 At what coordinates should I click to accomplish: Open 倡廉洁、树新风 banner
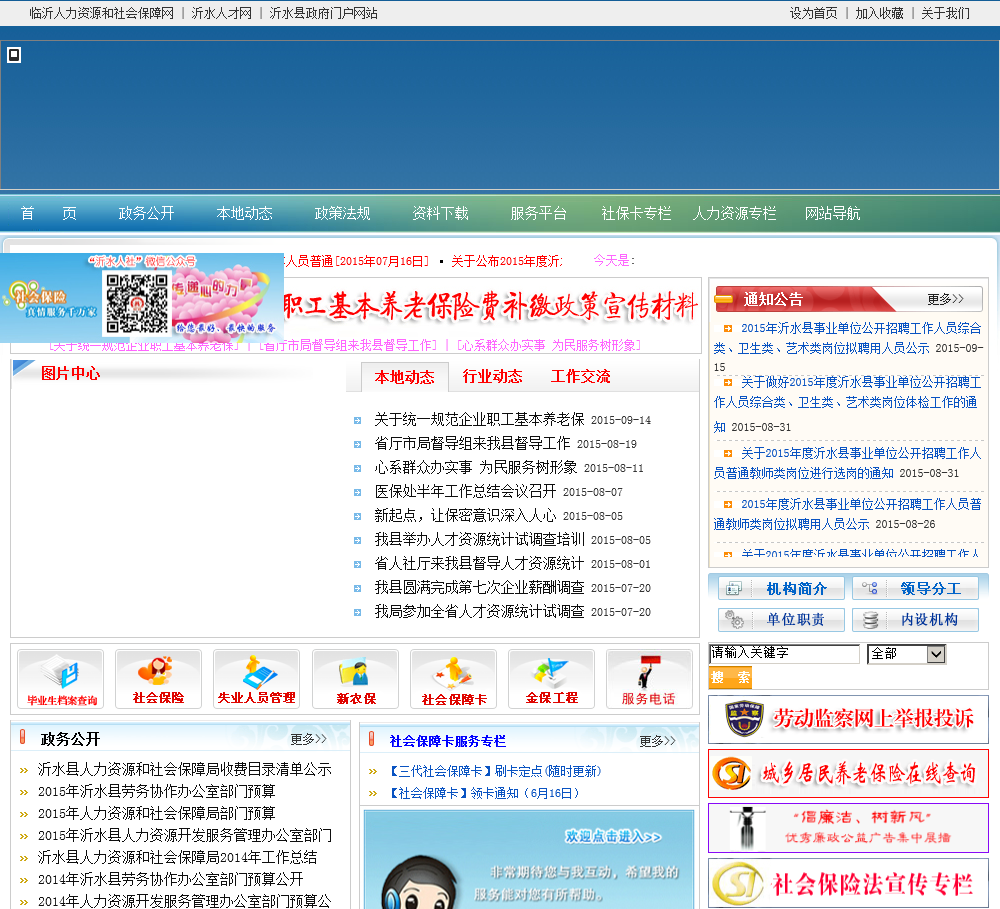(x=848, y=828)
